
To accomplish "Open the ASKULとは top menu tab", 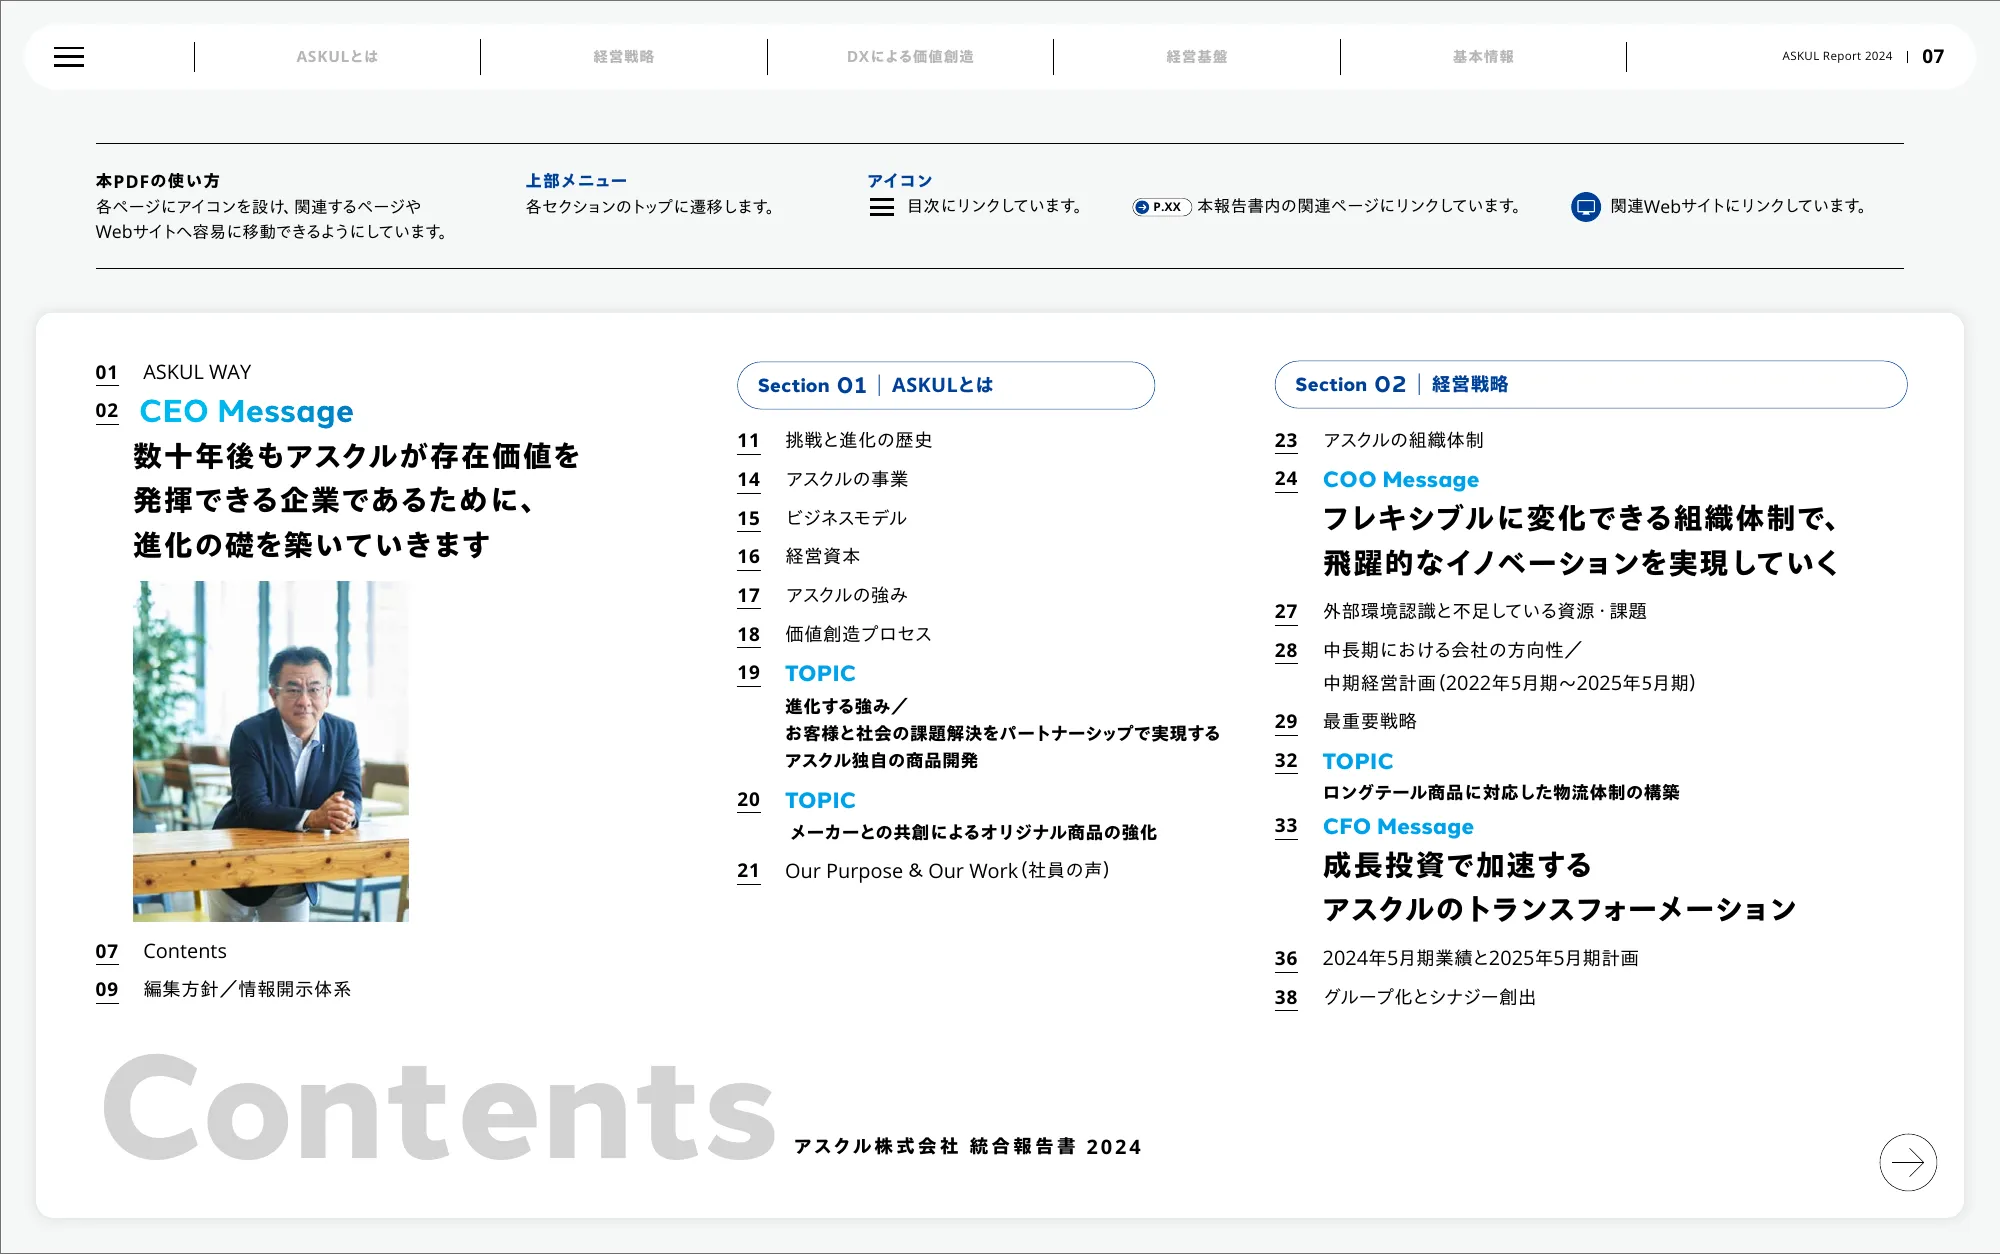I will pyautogui.click(x=337, y=57).
